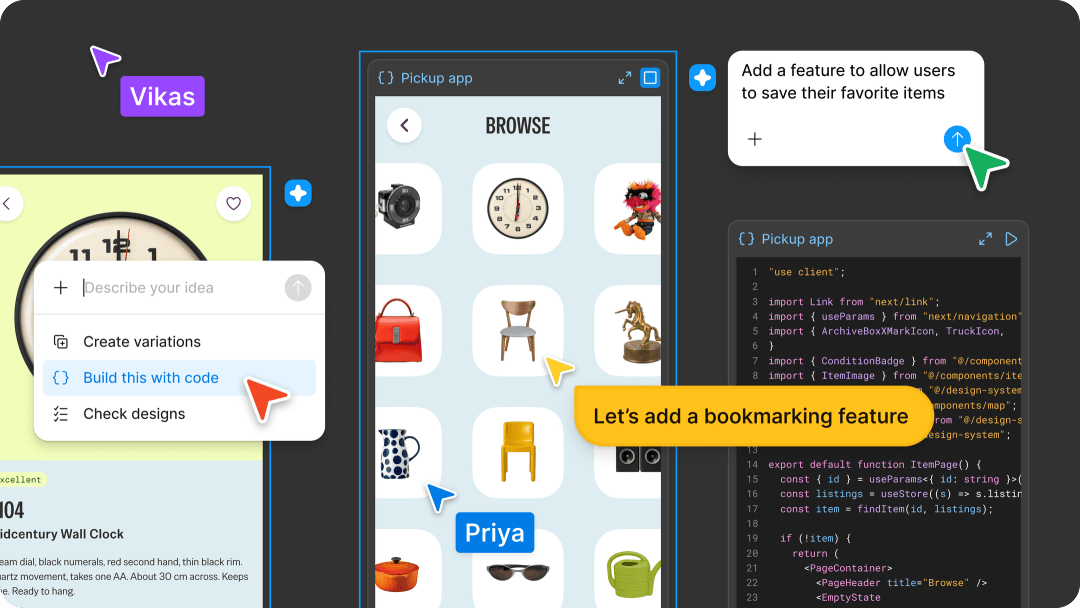This screenshot has height=608, width=1080.
Task: Open the red puppet toy item
Action: pyautogui.click(x=627, y=209)
